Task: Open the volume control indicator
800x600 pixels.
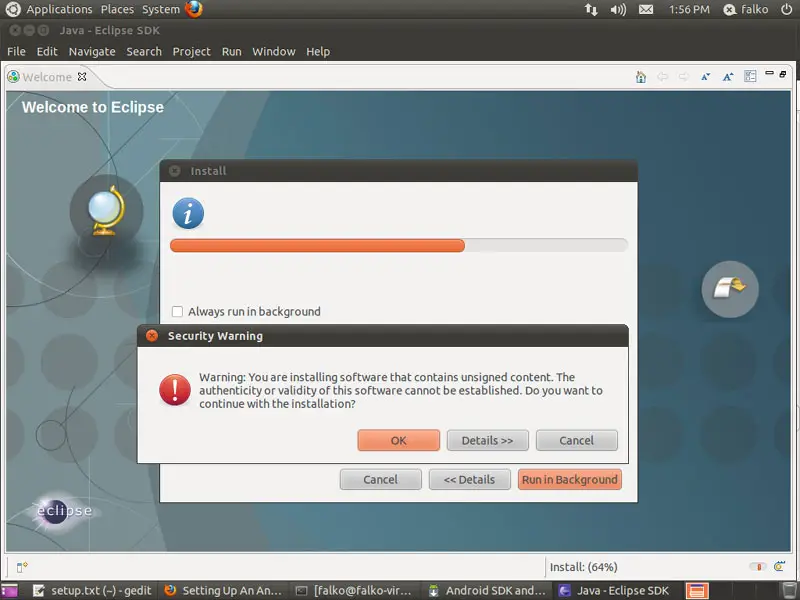Action: click(x=618, y=9)
